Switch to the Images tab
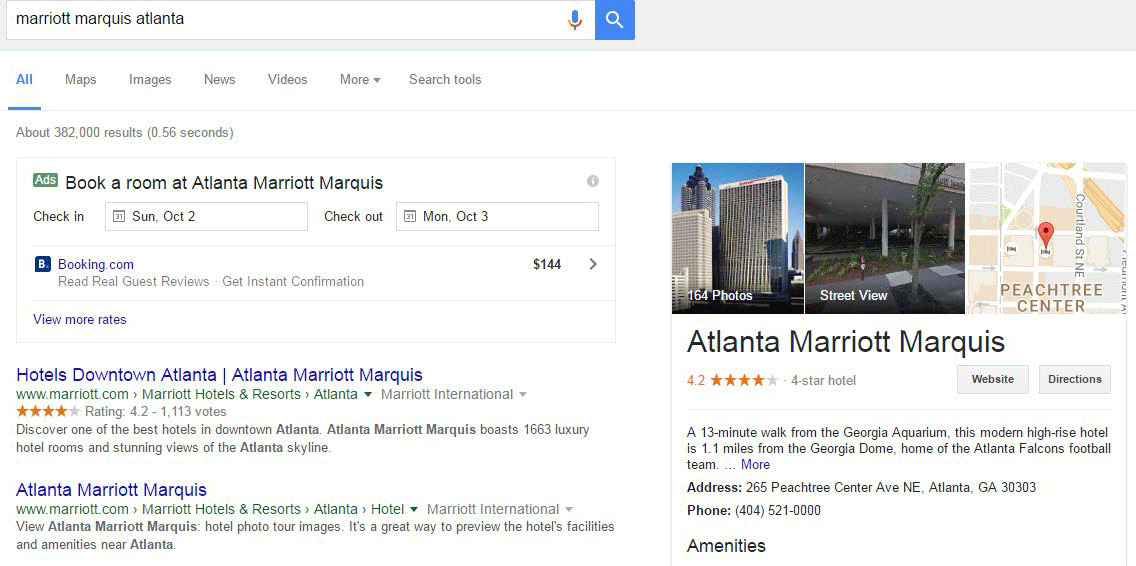The width and height of the screenshot is (1136, 566). click(x=150, y=80)
